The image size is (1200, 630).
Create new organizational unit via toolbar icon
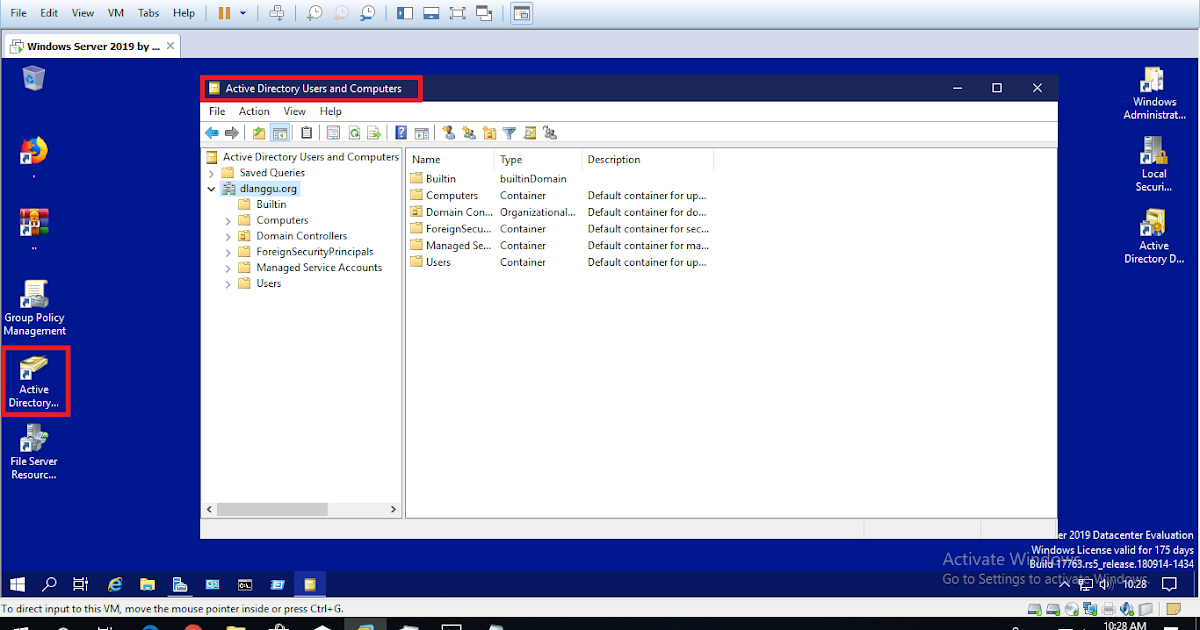tap(489, 133)
